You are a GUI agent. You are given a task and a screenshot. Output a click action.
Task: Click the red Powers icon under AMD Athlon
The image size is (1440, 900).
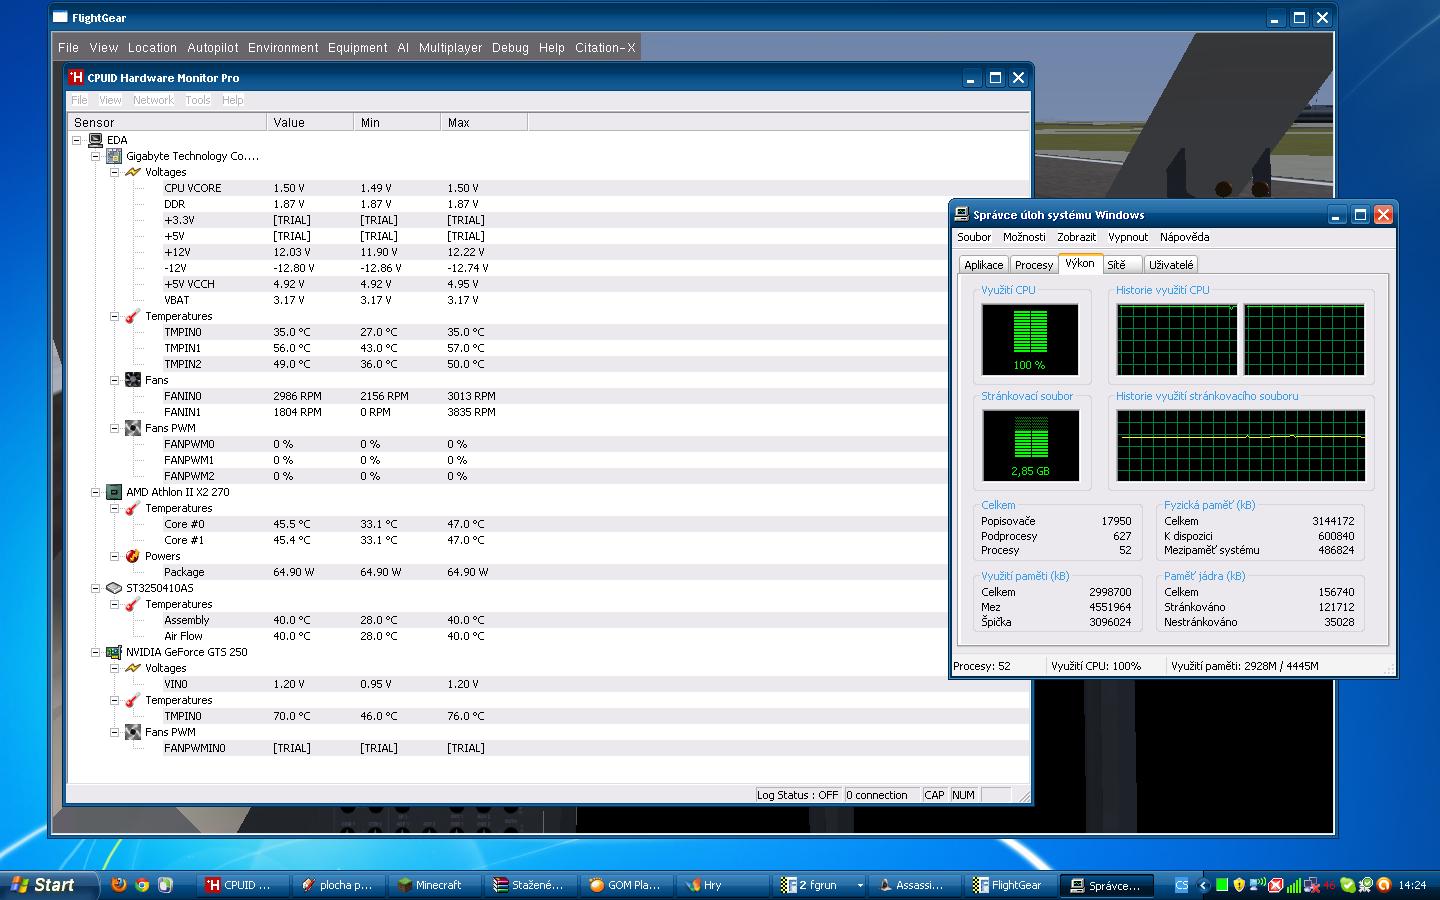coord(133,556)
